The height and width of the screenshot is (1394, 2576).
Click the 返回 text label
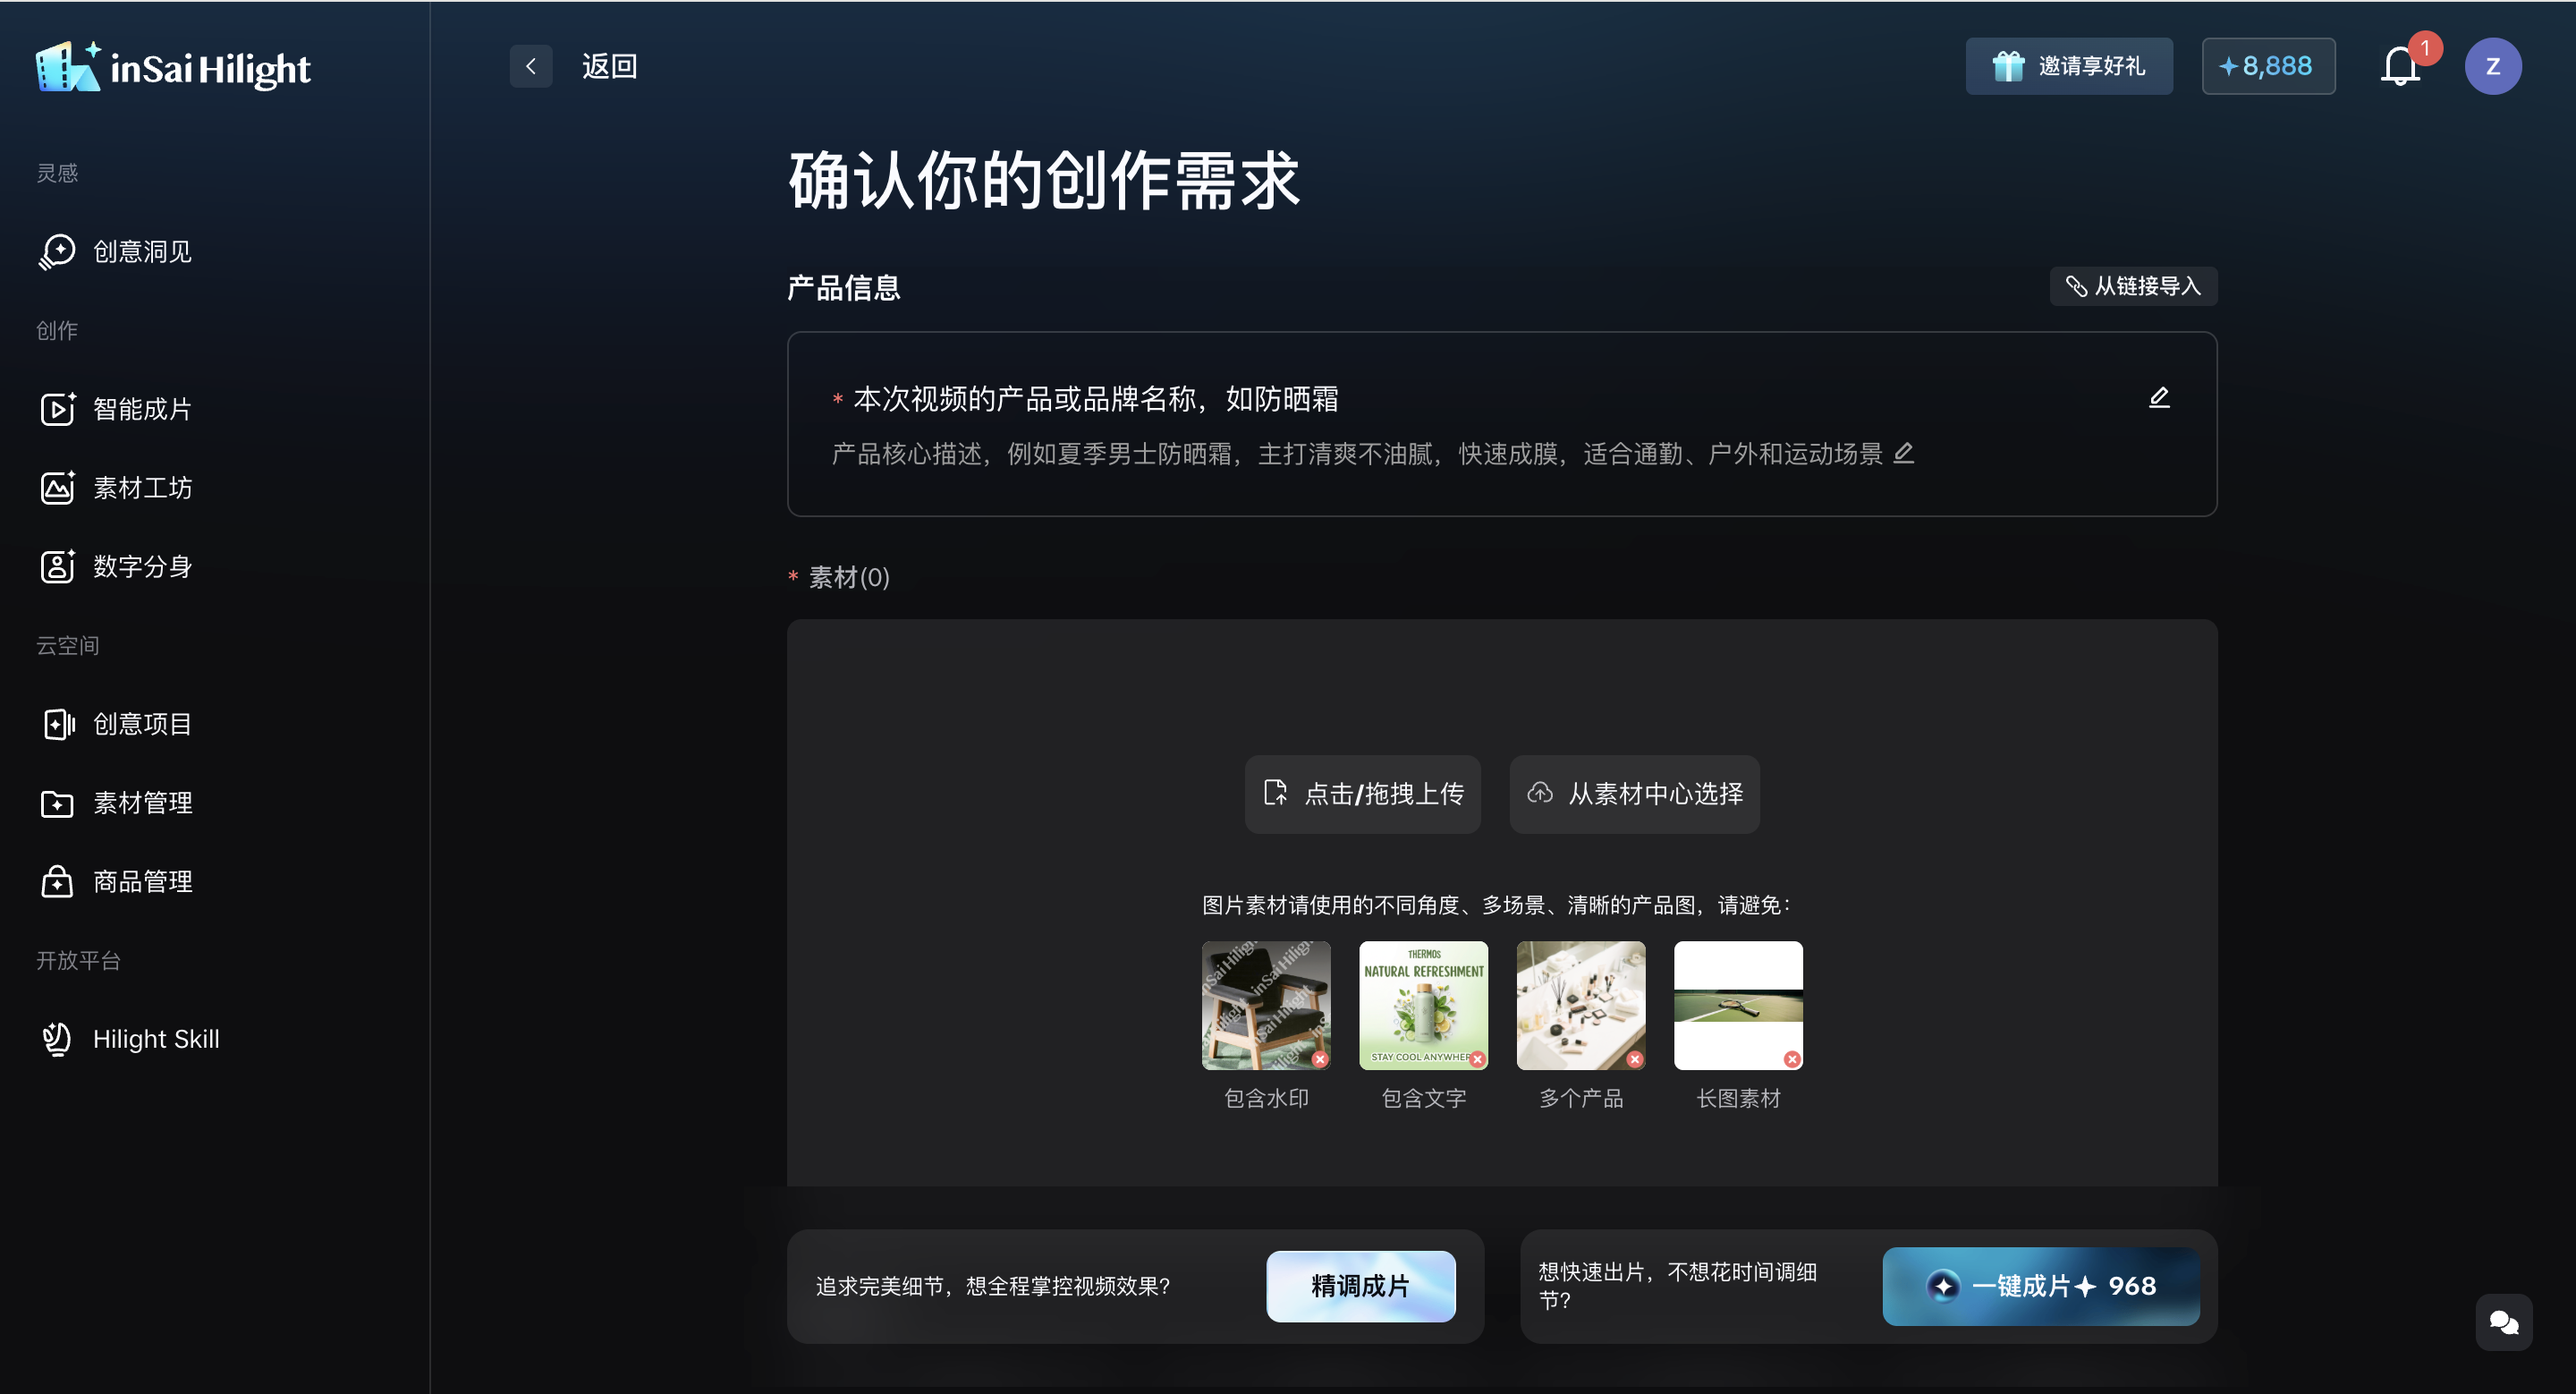click(x=609, y=66)
